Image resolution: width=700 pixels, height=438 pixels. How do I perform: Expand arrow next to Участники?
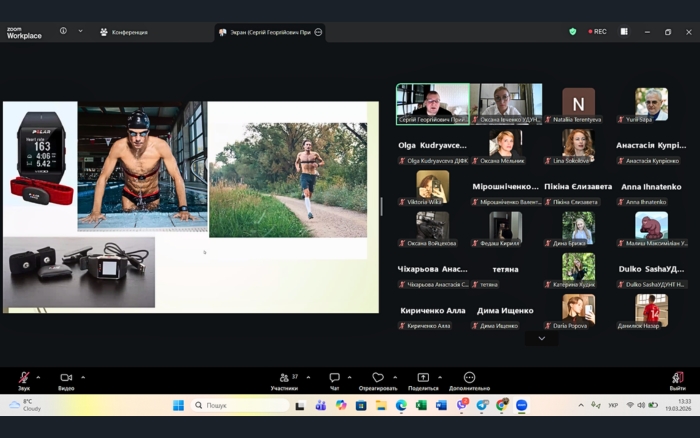click(308, 377)
